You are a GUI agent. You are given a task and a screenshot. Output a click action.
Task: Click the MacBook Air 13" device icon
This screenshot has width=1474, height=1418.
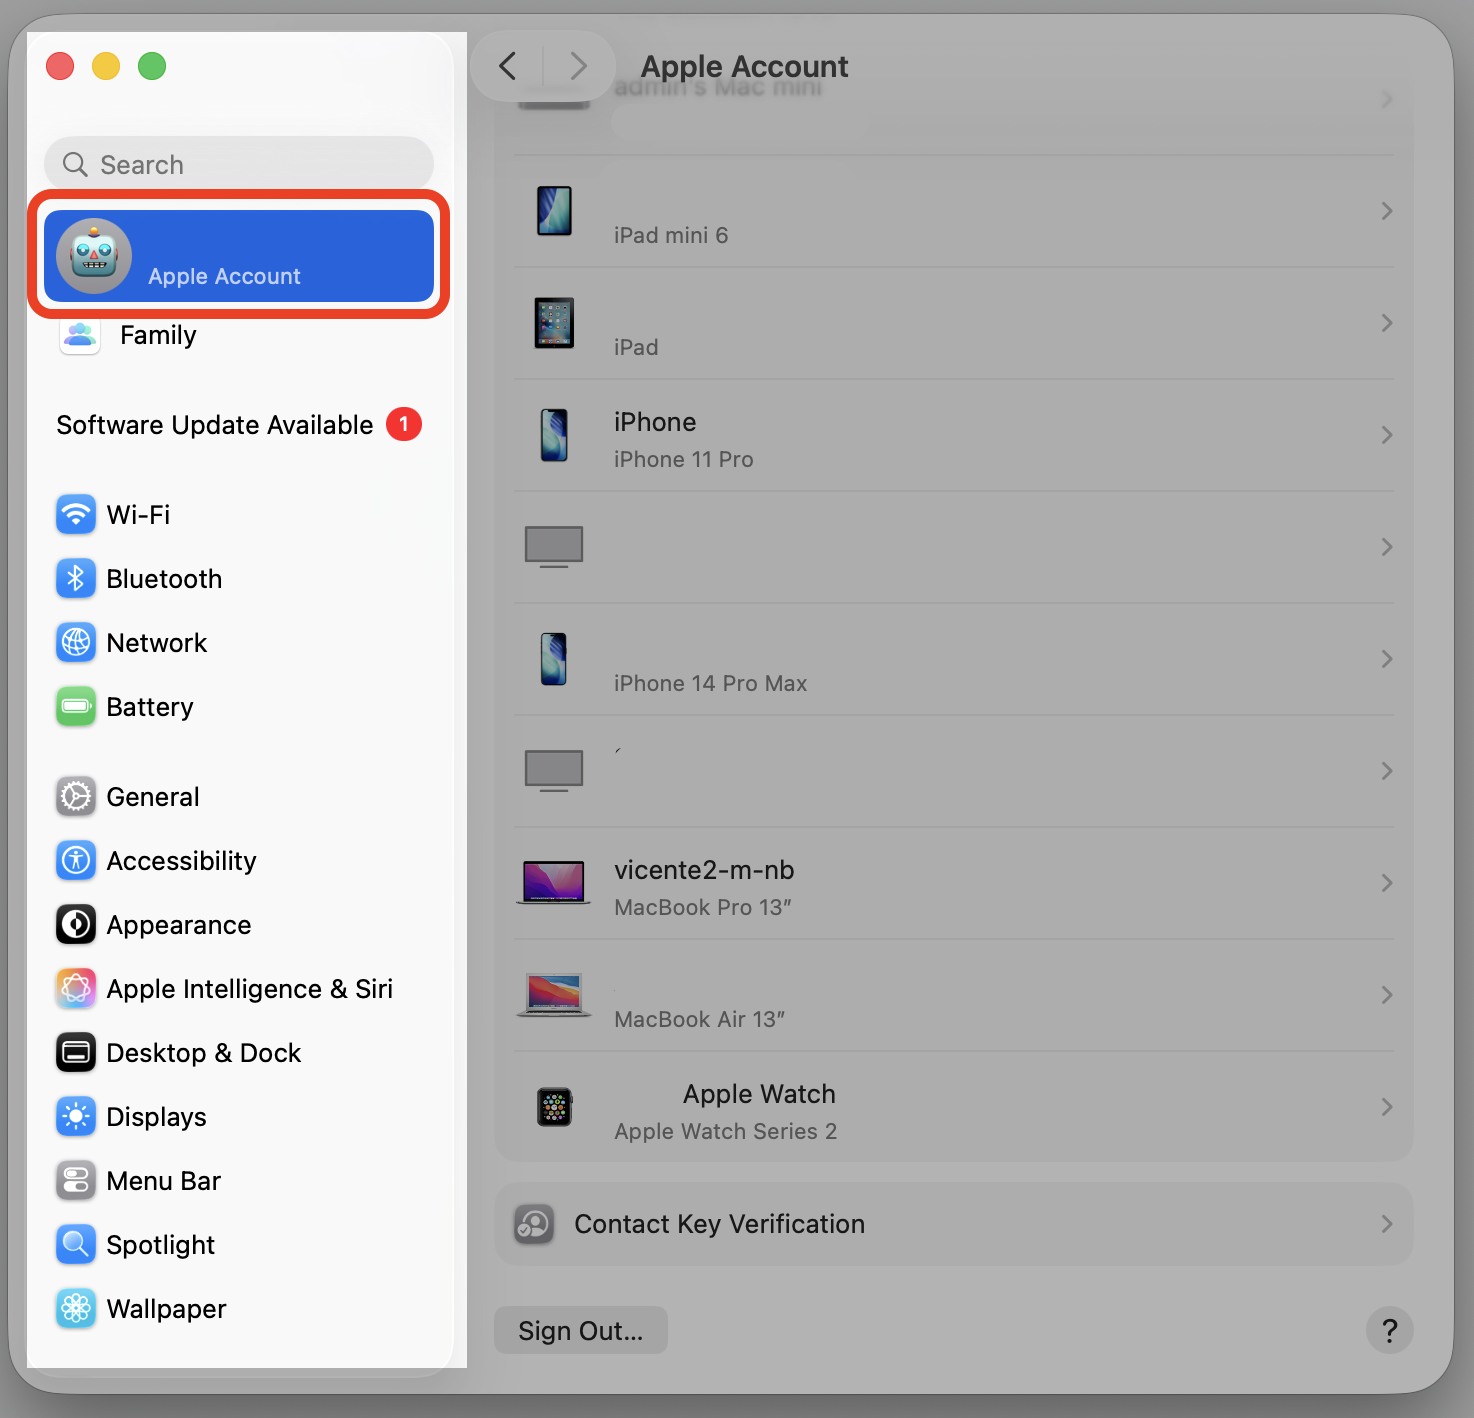554,995
